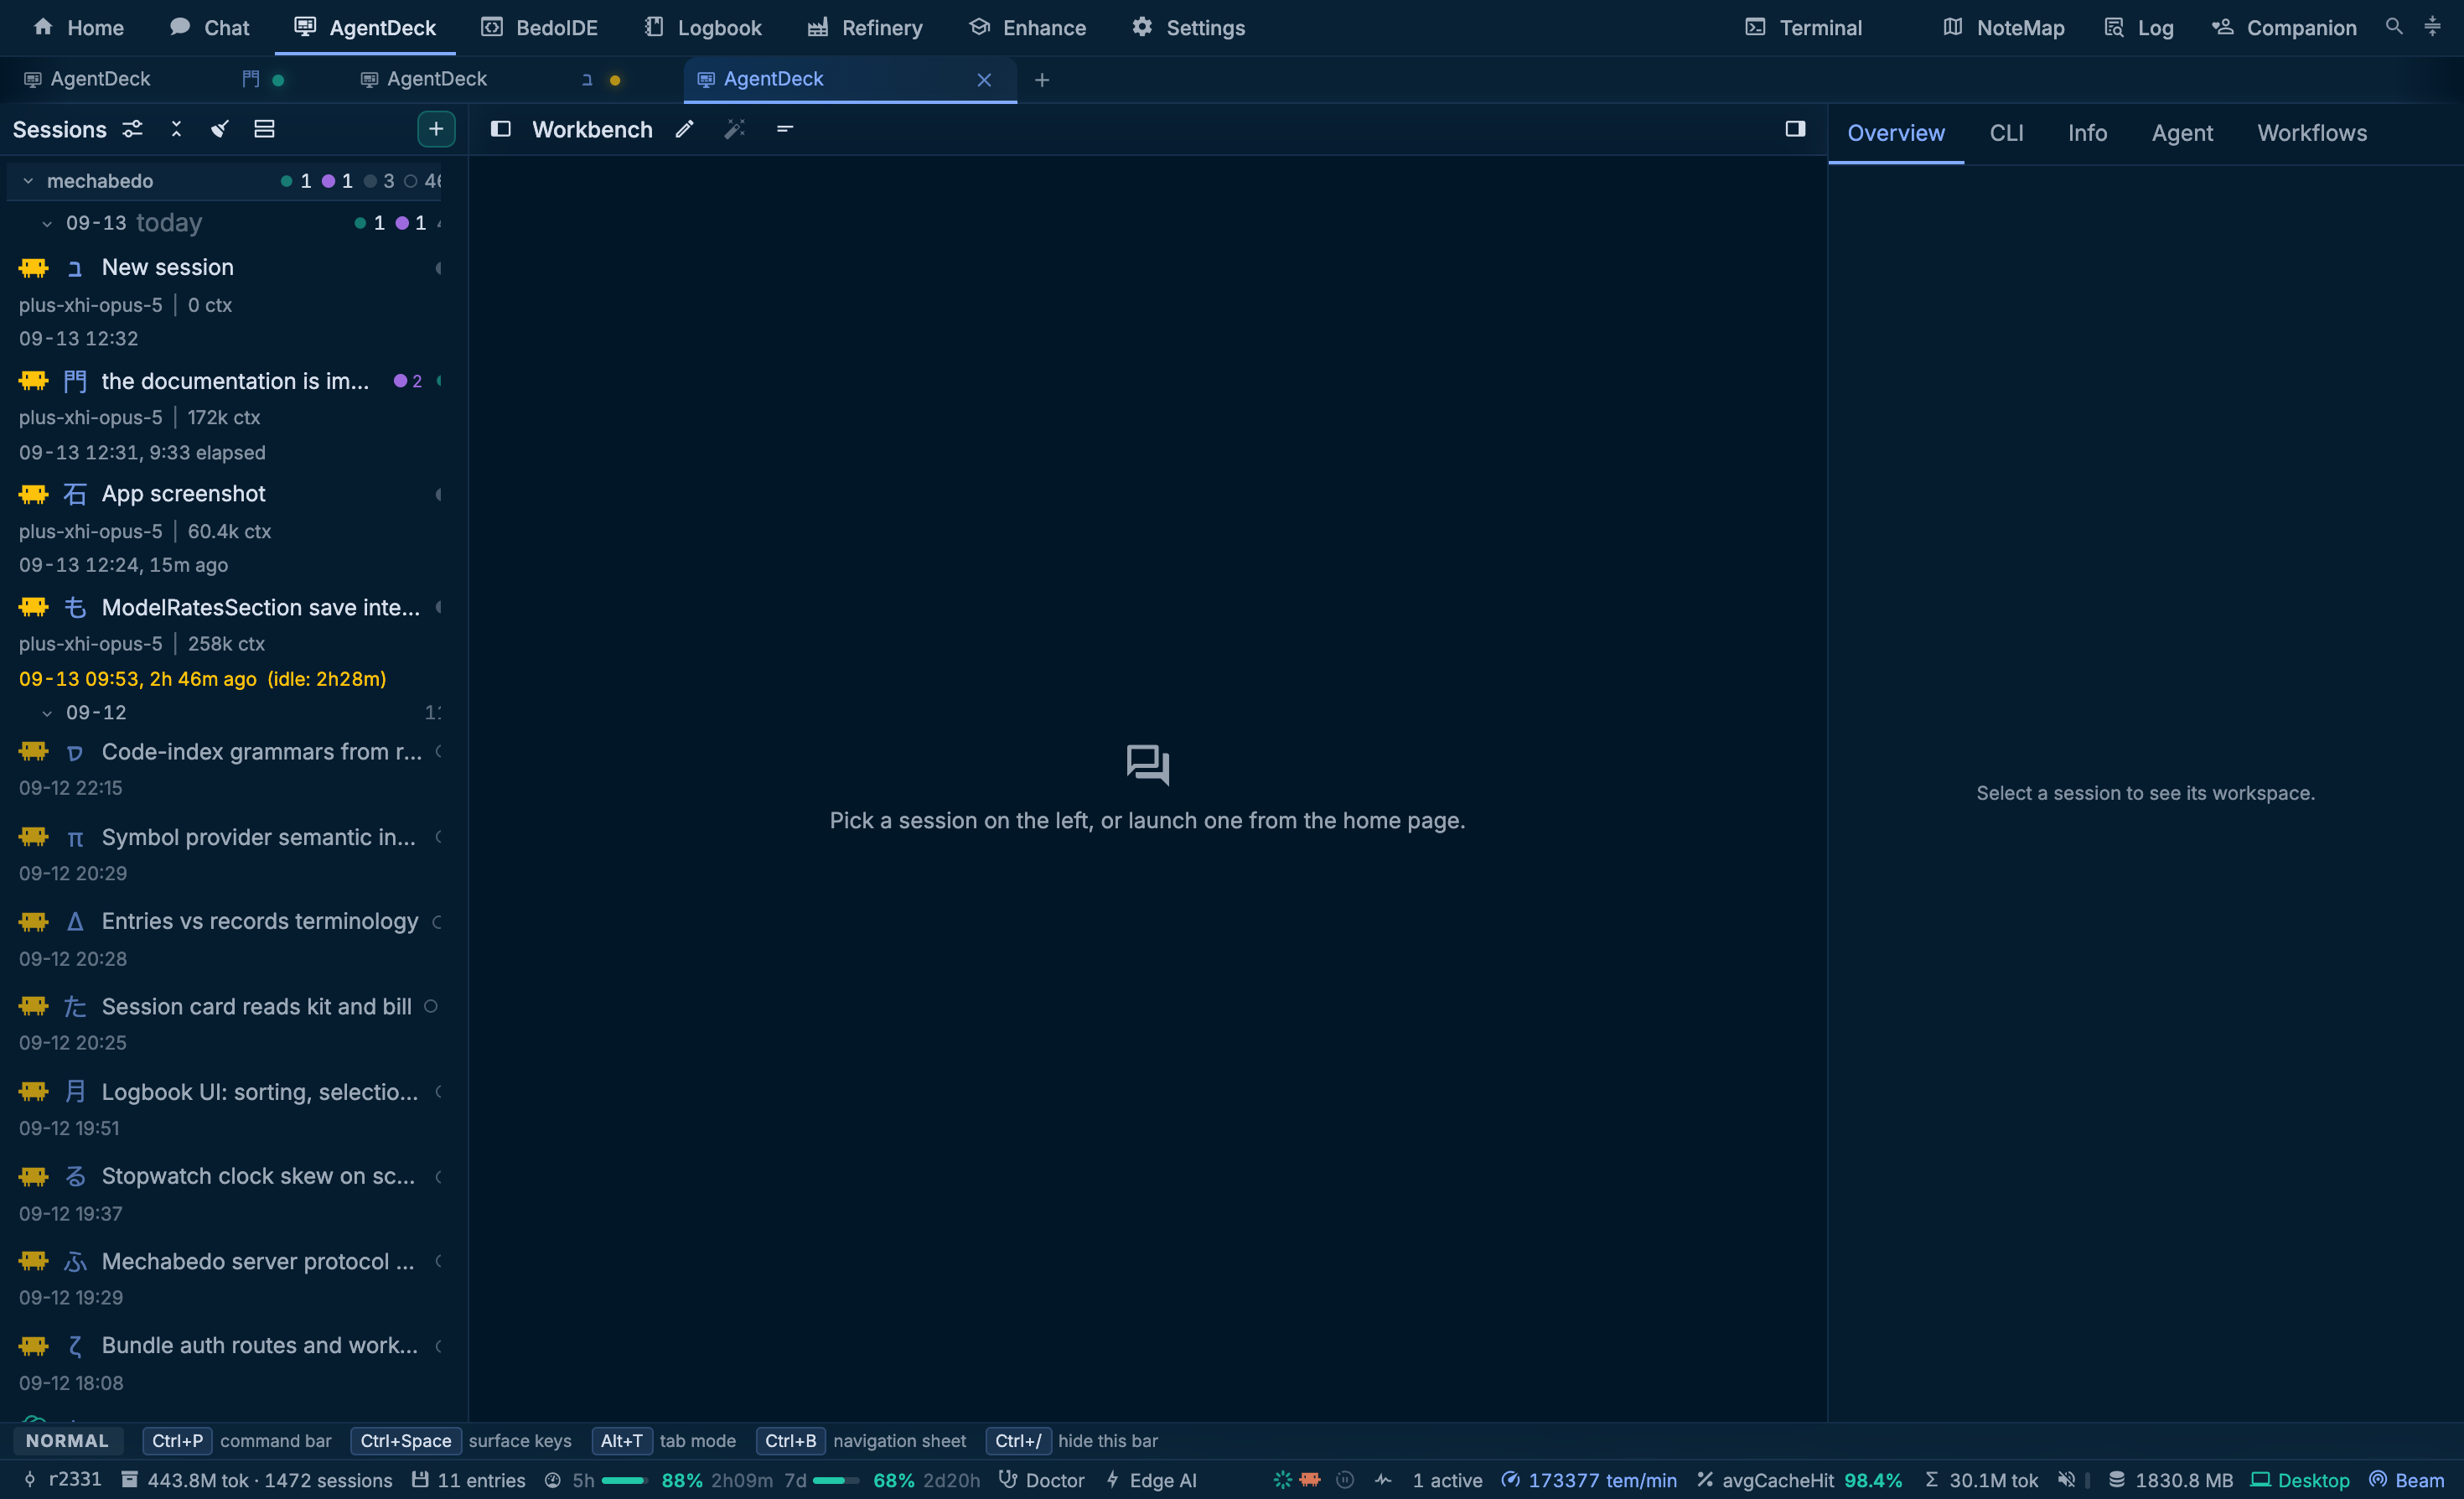Click the magic wand icon beside Workbench
The image size is (2464, 1499).
coord(735,129)
